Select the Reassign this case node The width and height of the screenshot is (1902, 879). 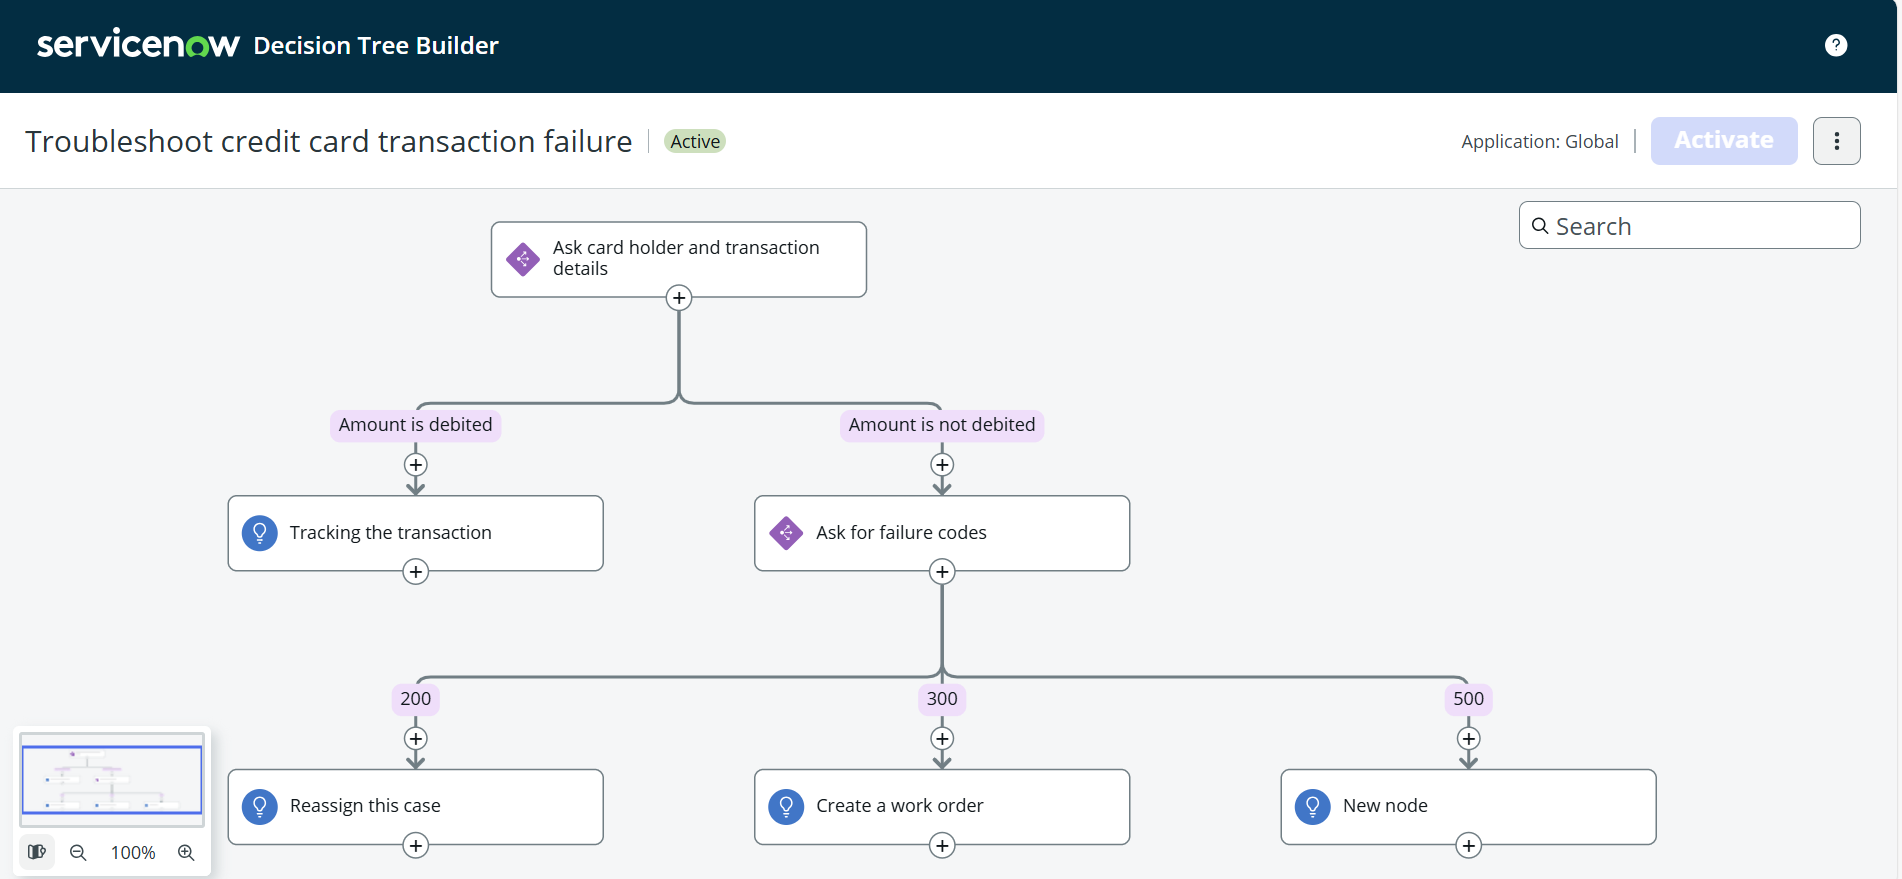(x=415, y=807)
